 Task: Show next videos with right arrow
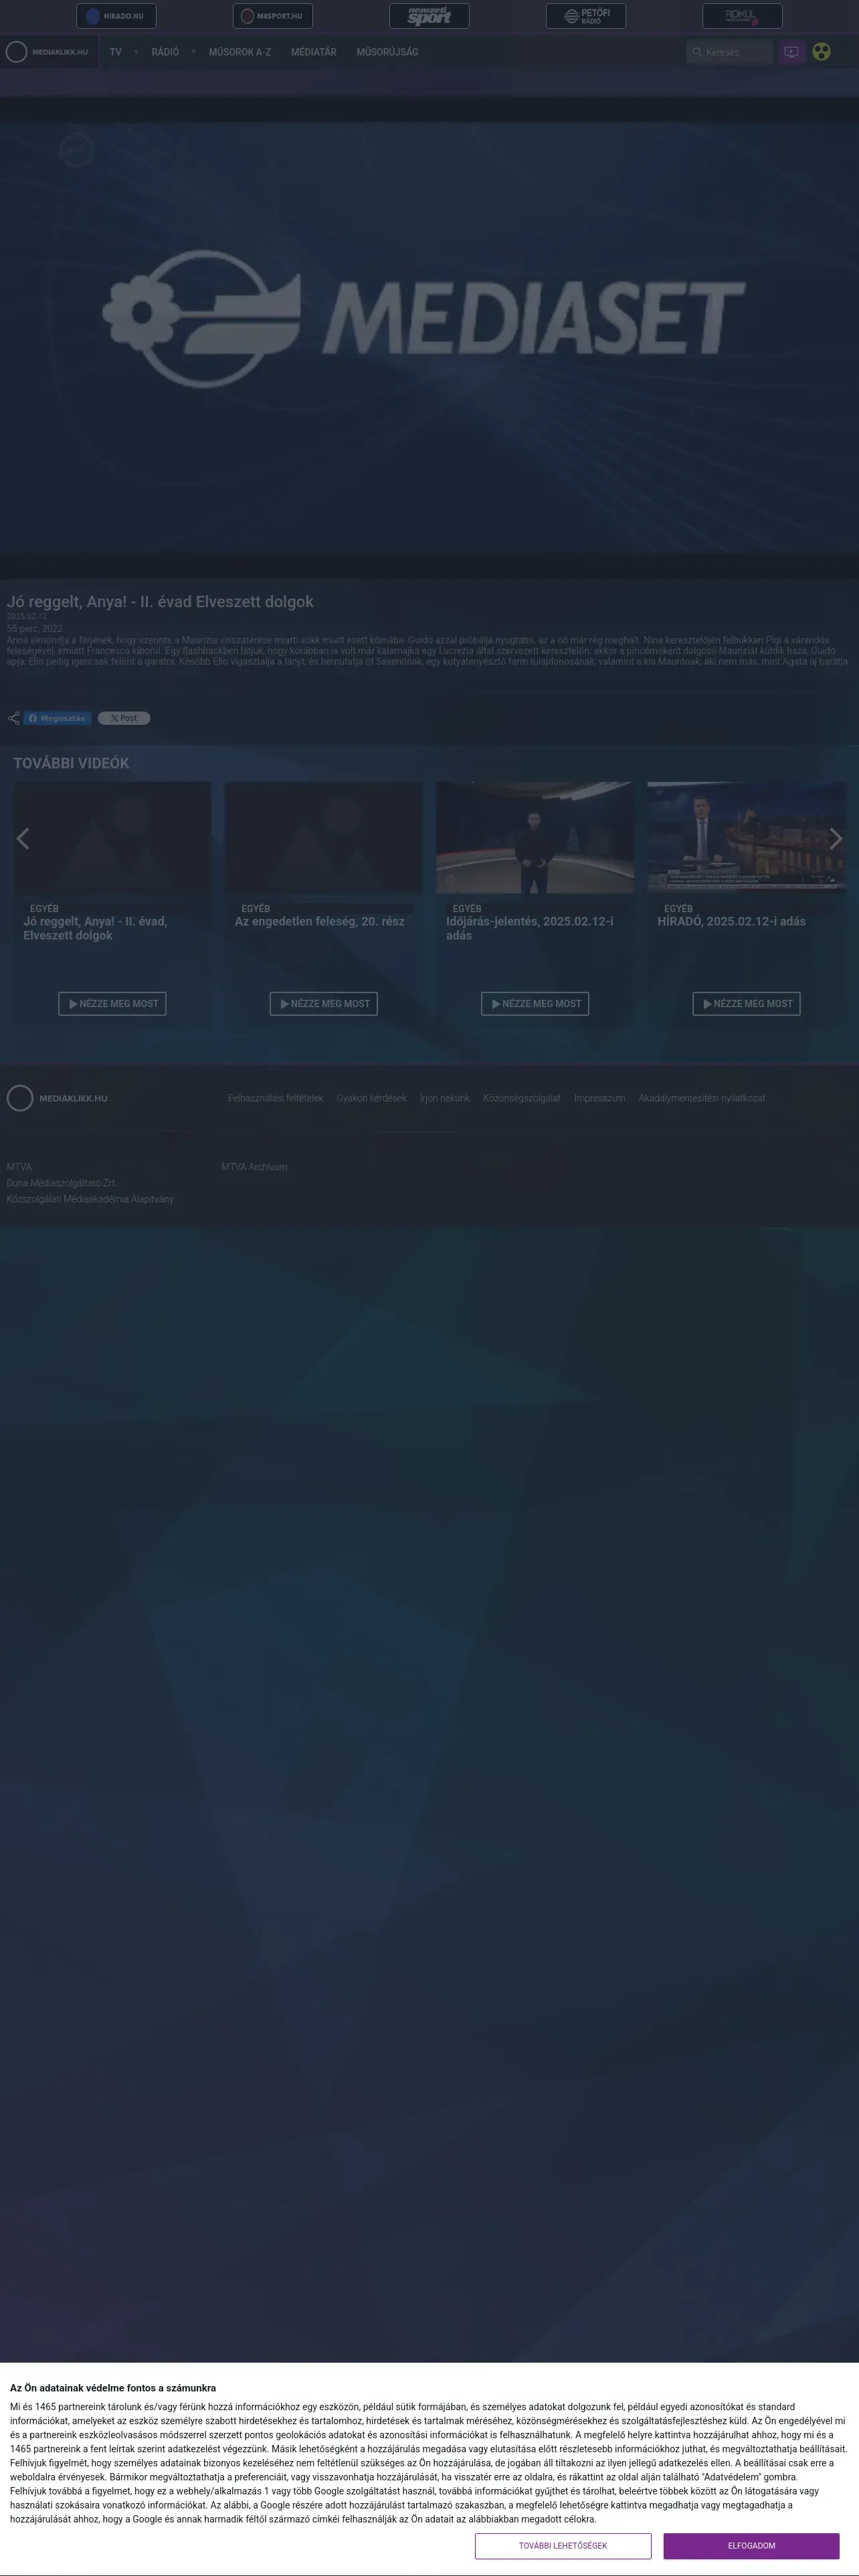(x=836, y=838)
